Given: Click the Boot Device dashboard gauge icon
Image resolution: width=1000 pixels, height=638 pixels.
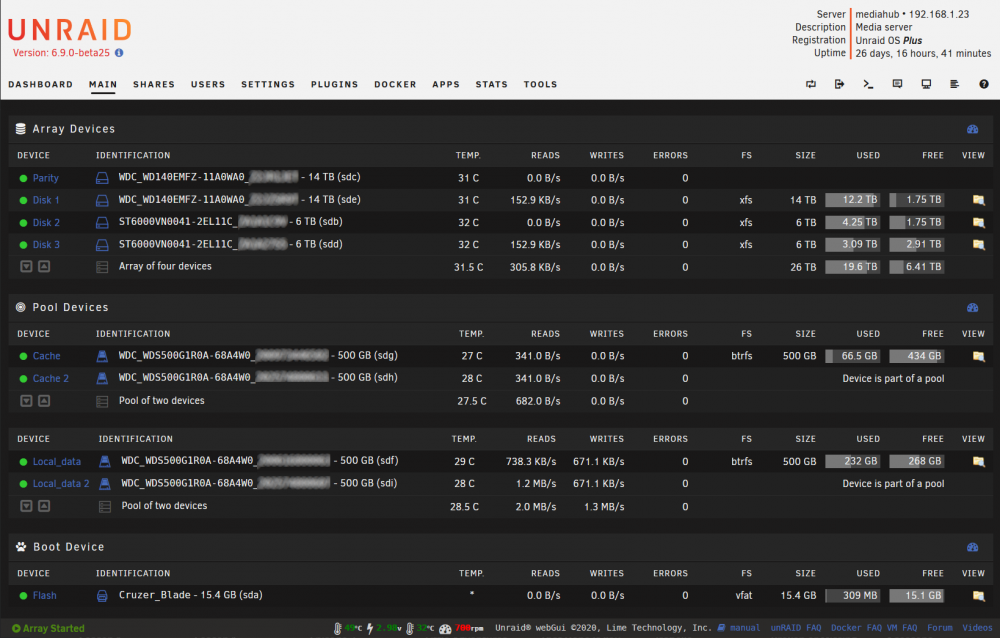Looking at the screenshot, I should click(973, 547).
